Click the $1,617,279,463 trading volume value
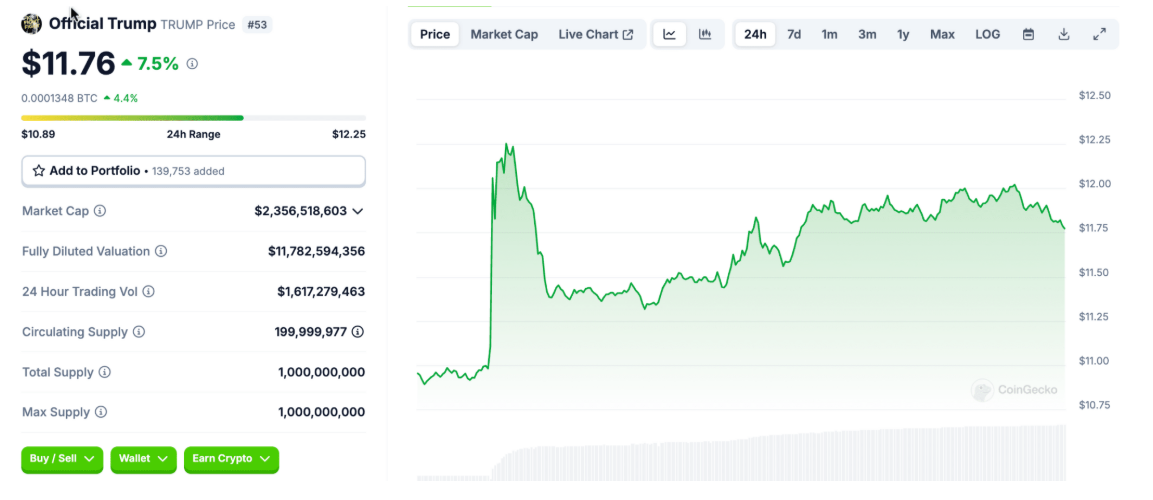Image resolution: width=1153 pixels, height=500 pixels. click(x=321, y=292)
